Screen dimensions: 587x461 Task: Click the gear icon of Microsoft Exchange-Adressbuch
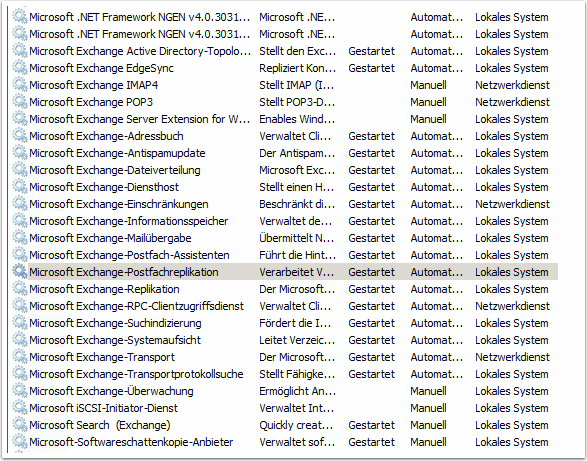coord(19,135)
